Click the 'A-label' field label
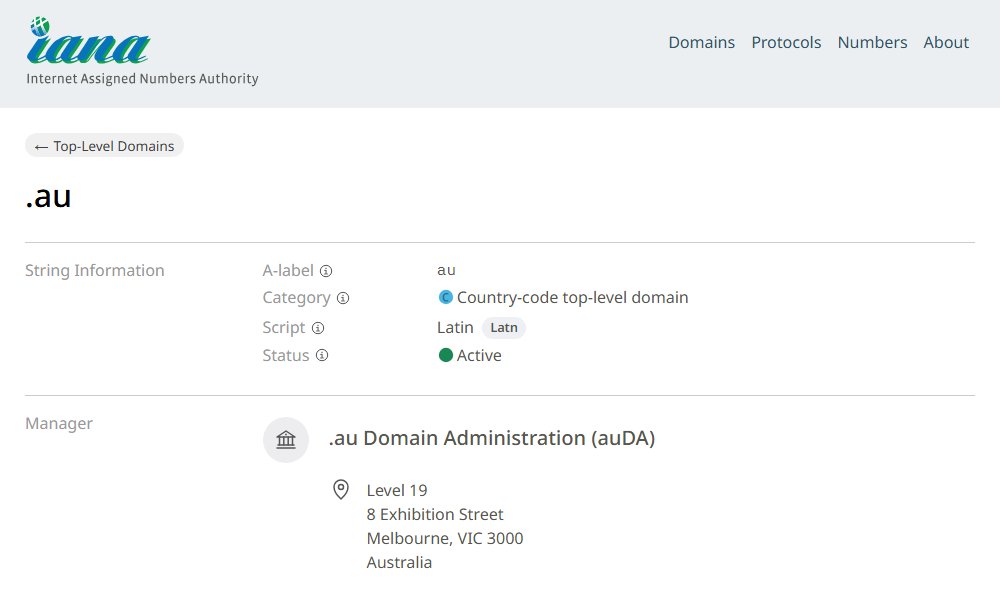 point(288,270)
